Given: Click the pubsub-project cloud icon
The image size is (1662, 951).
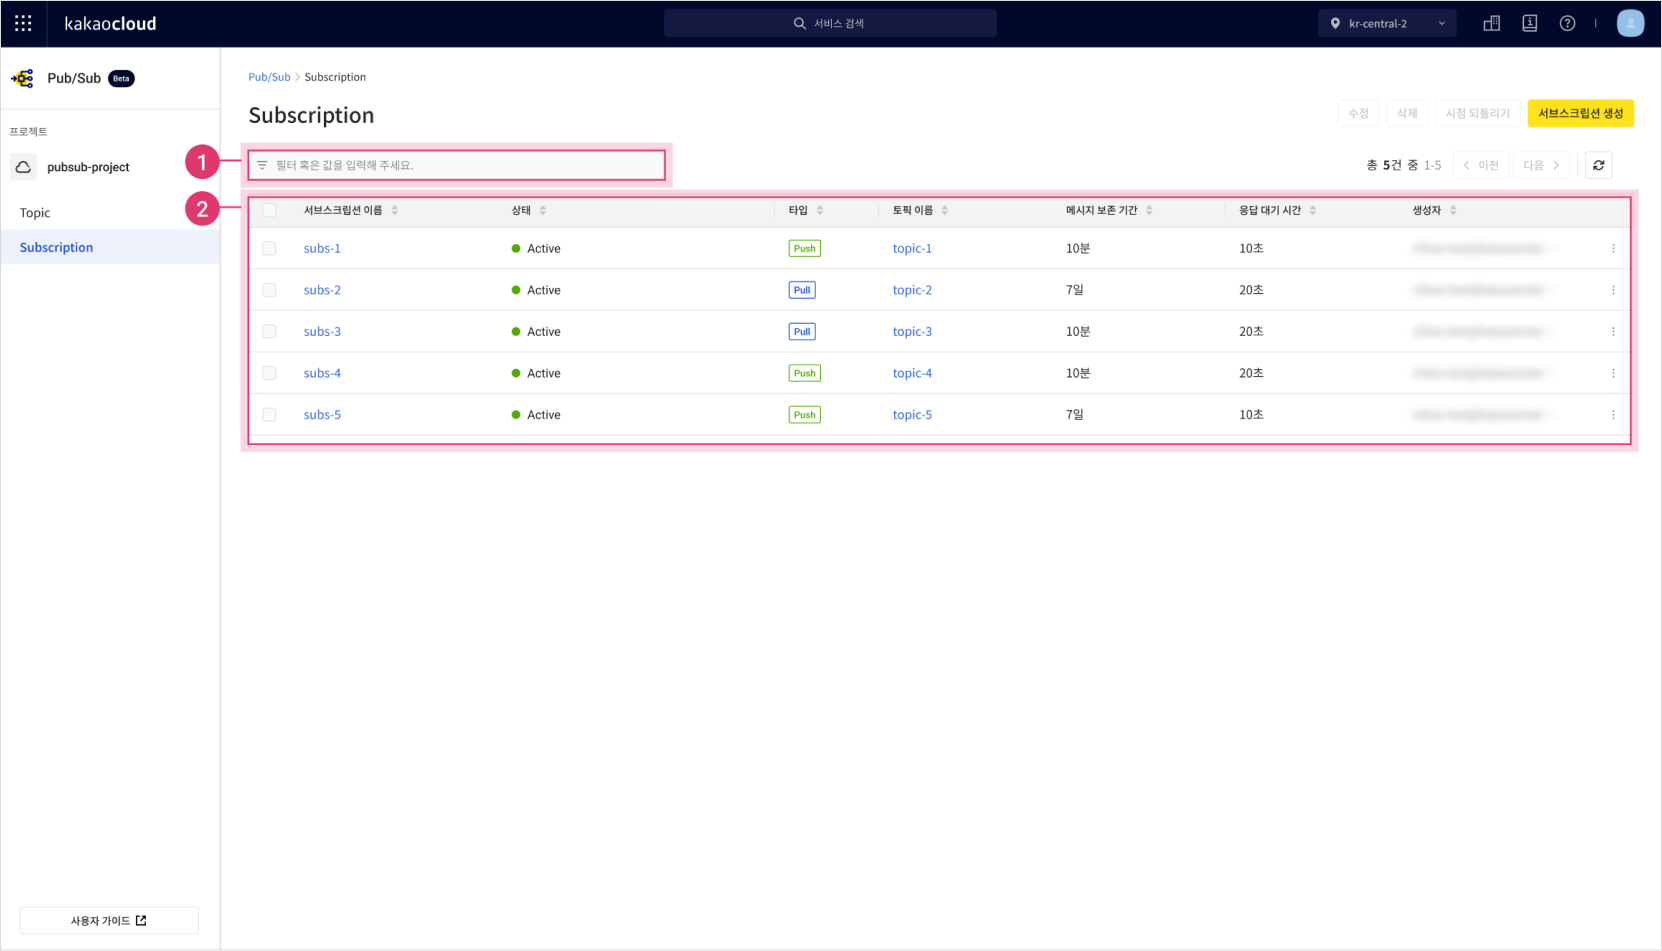Looking at the screenshot, I should pos(23,167).
